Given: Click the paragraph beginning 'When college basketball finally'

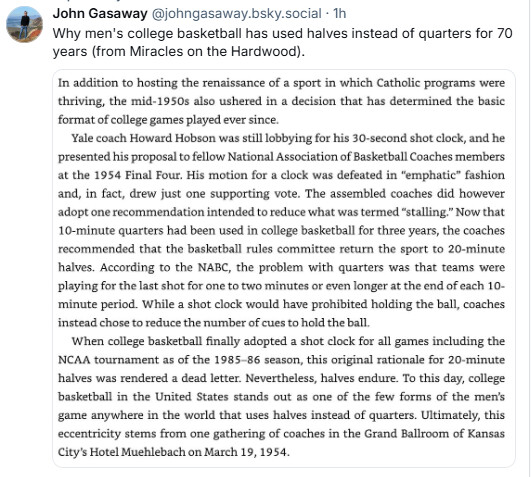Looking at the screenshot, I should tap(281, 396).
